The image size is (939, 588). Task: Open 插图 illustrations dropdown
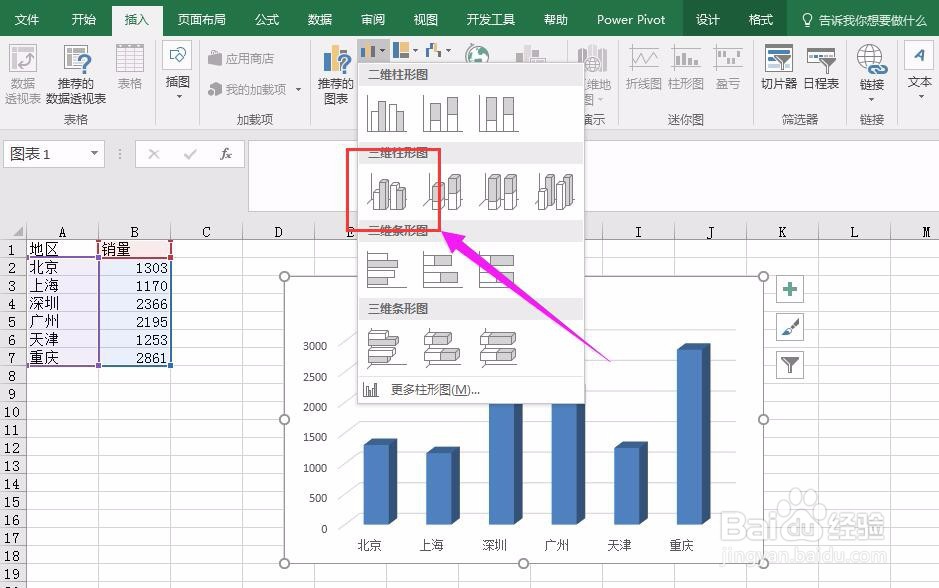pos(178,71)
